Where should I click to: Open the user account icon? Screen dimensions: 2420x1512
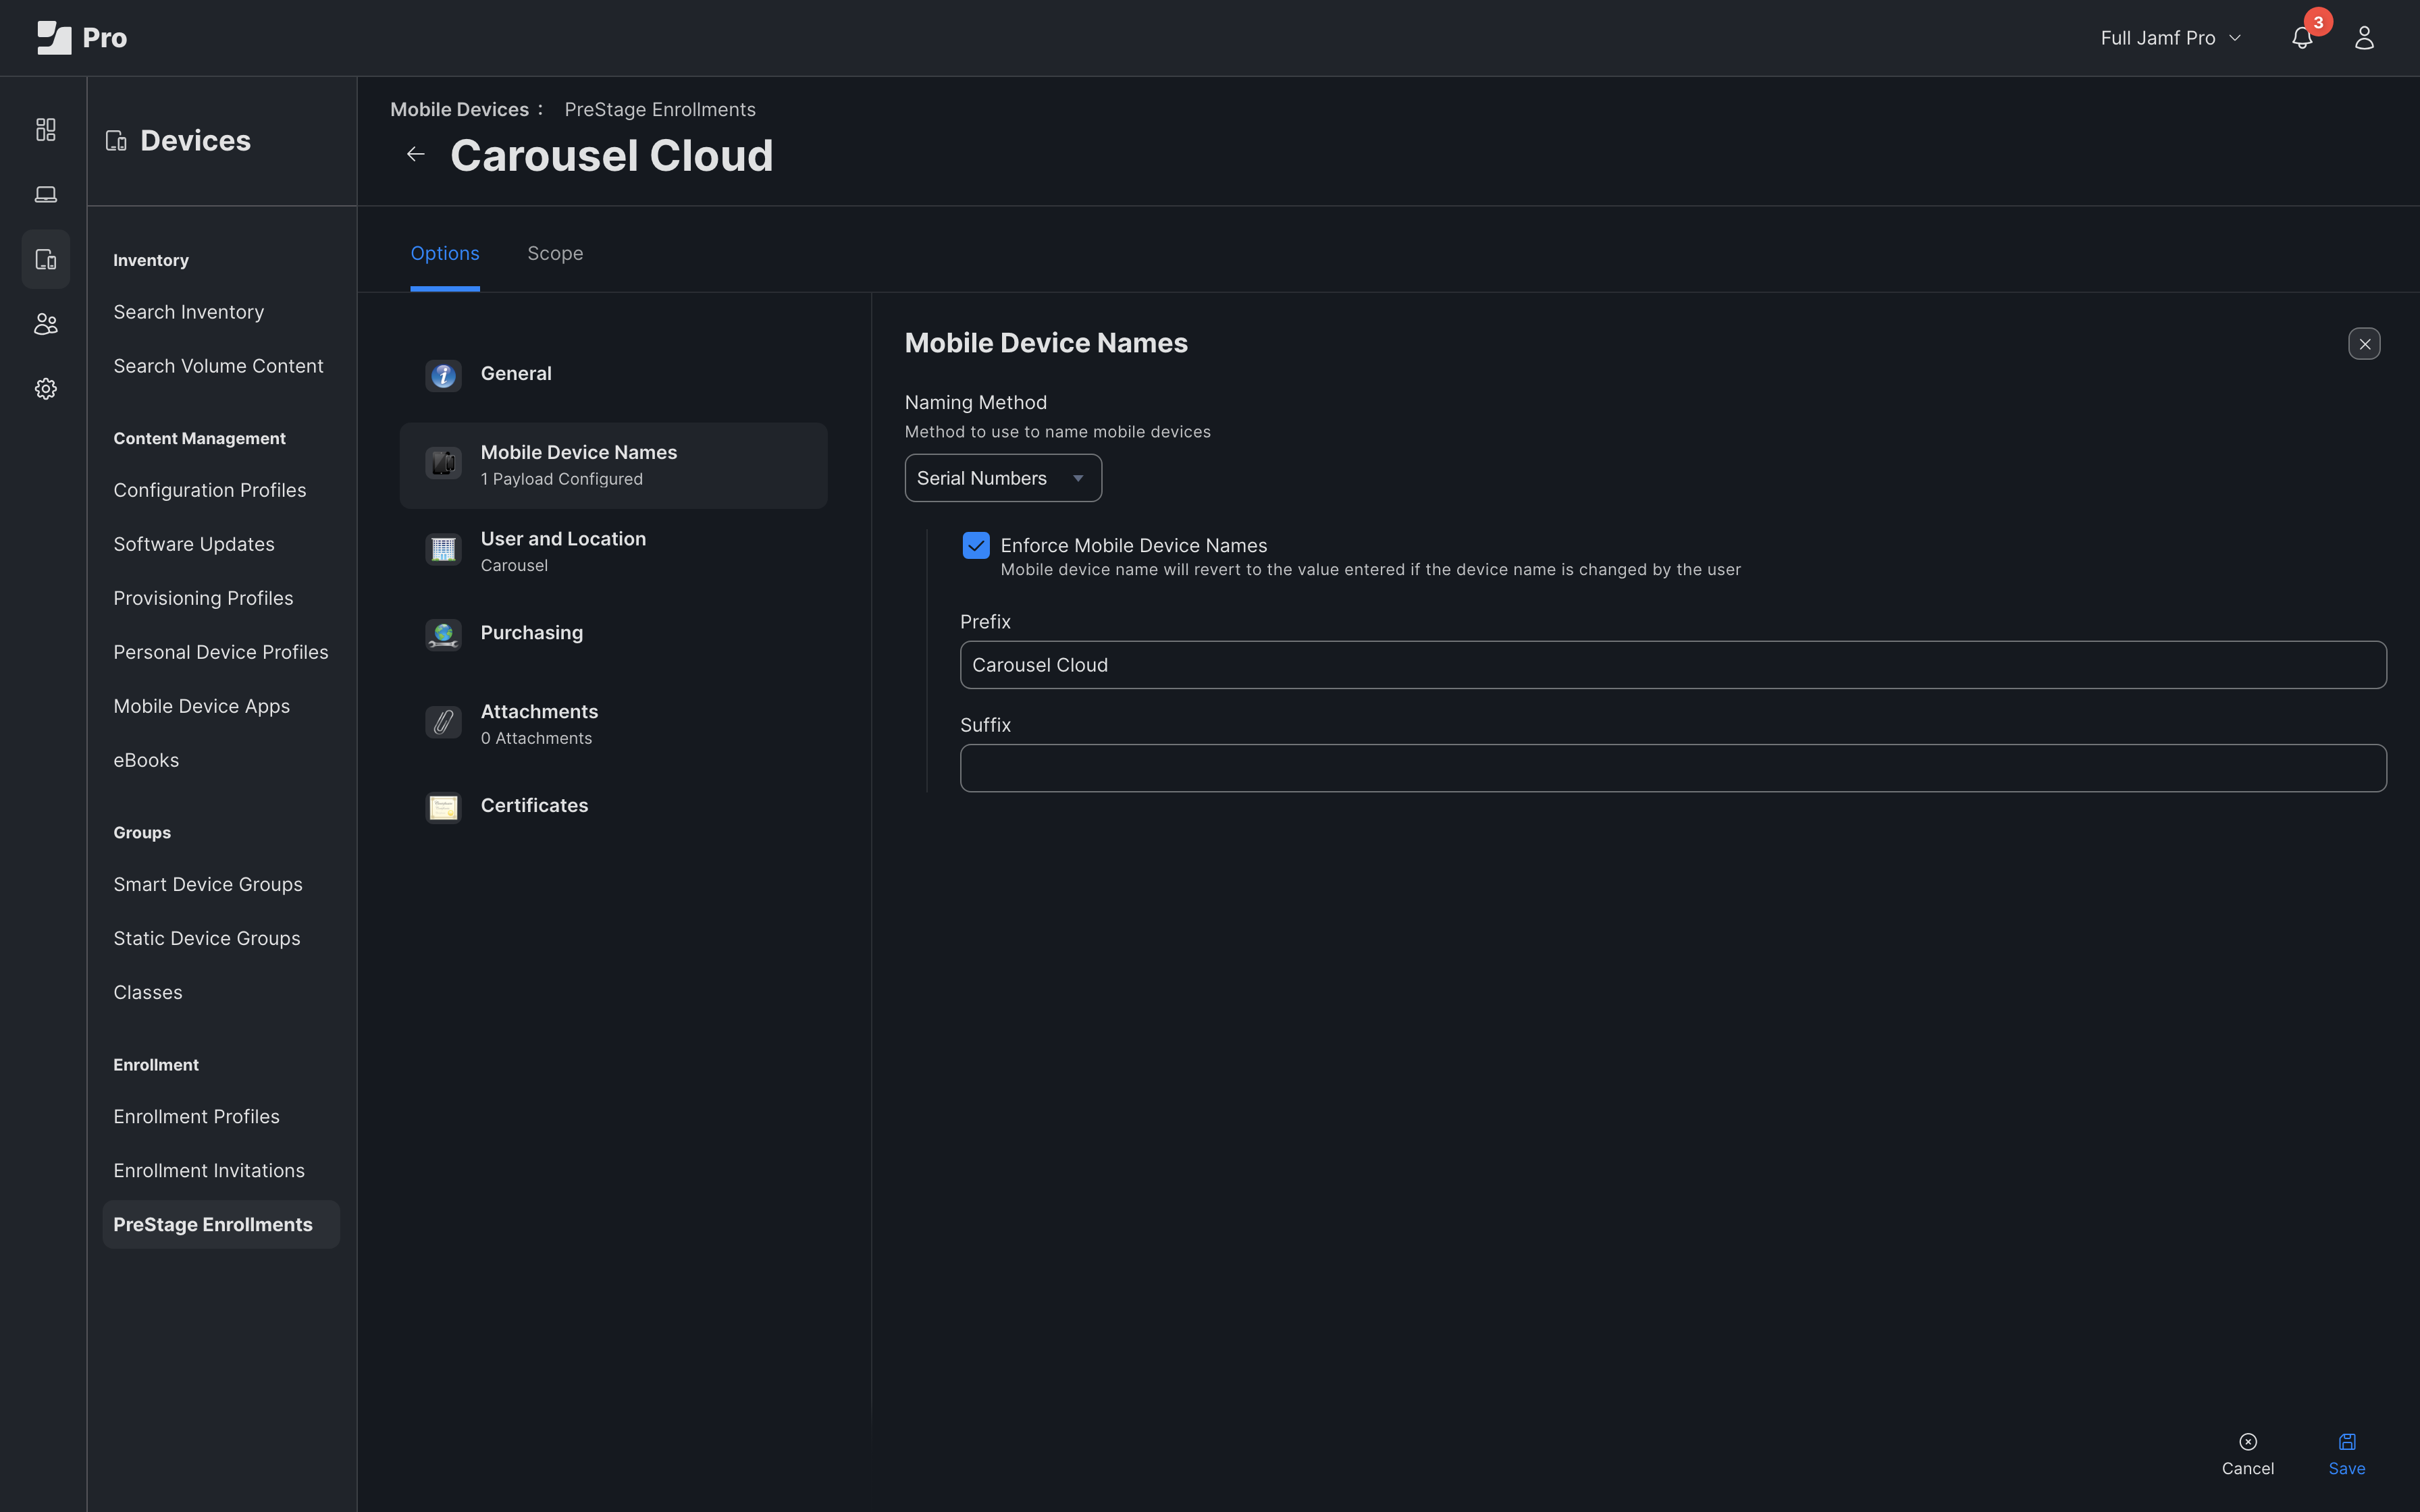(2364, 38)
